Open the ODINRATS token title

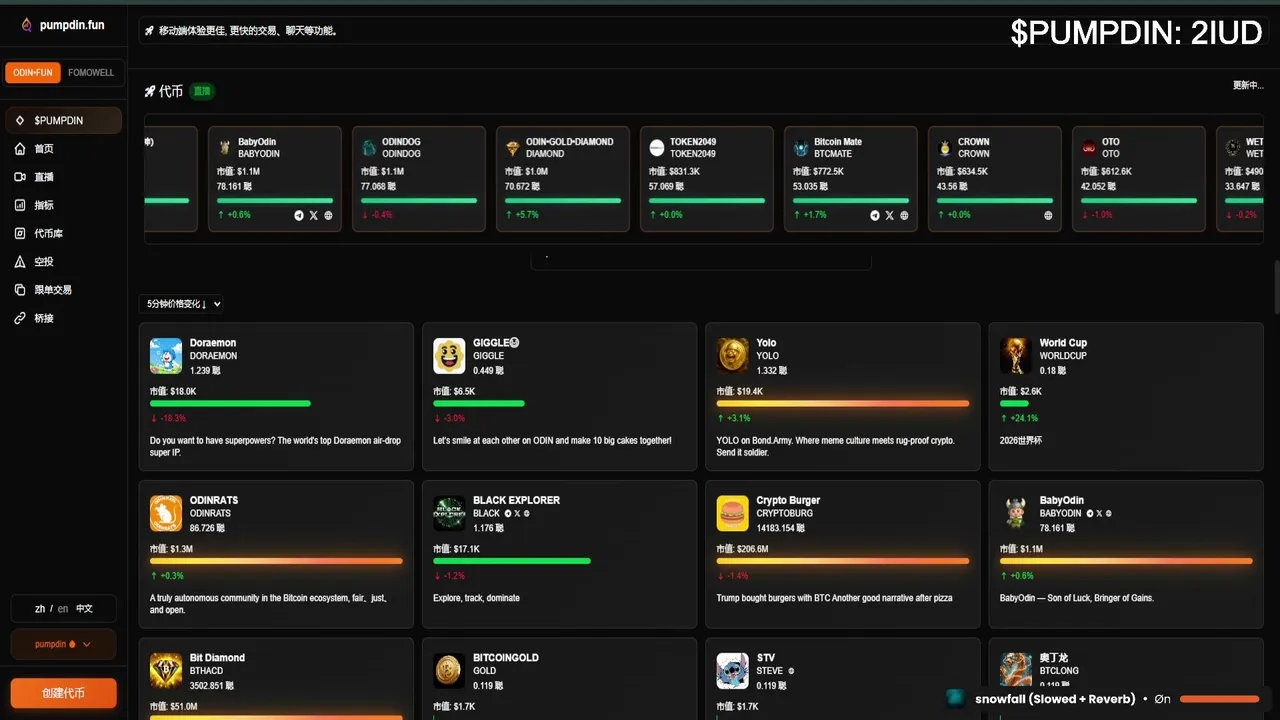tap(214, 500)
